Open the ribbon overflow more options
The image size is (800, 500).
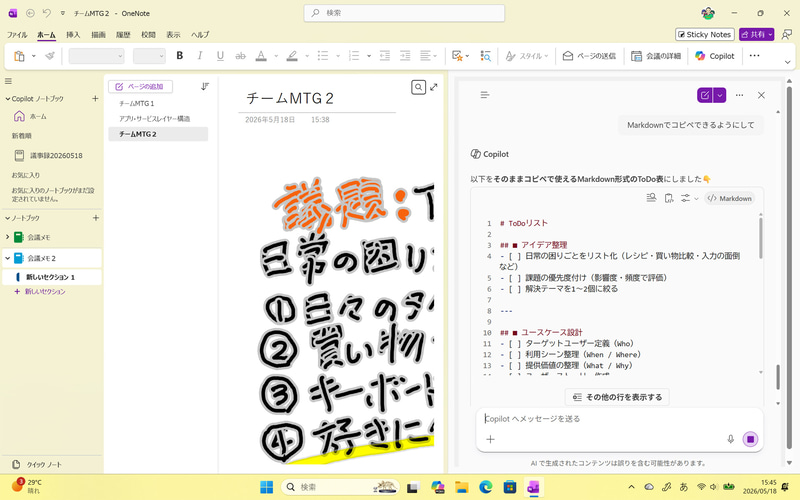755,56
